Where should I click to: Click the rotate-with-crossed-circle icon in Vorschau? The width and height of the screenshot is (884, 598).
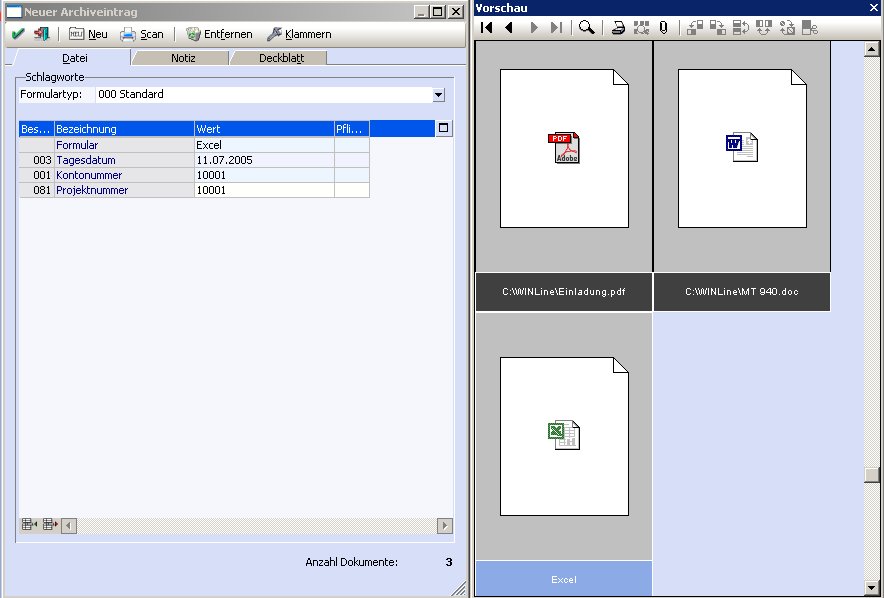click(x=787, y=27)
